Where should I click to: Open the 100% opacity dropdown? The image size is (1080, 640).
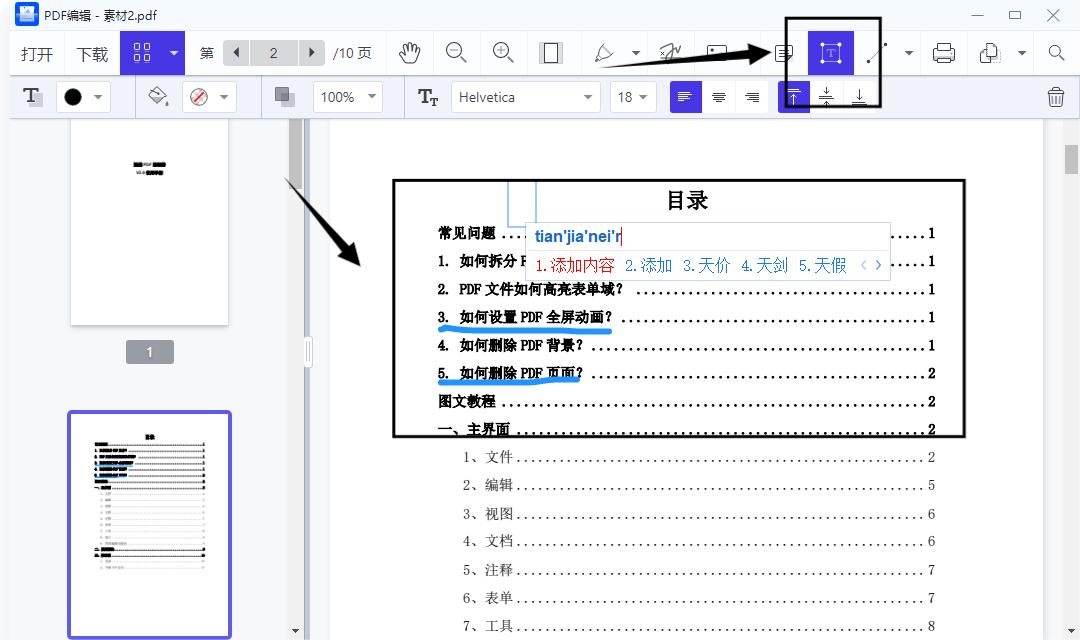tap(348, 97)
